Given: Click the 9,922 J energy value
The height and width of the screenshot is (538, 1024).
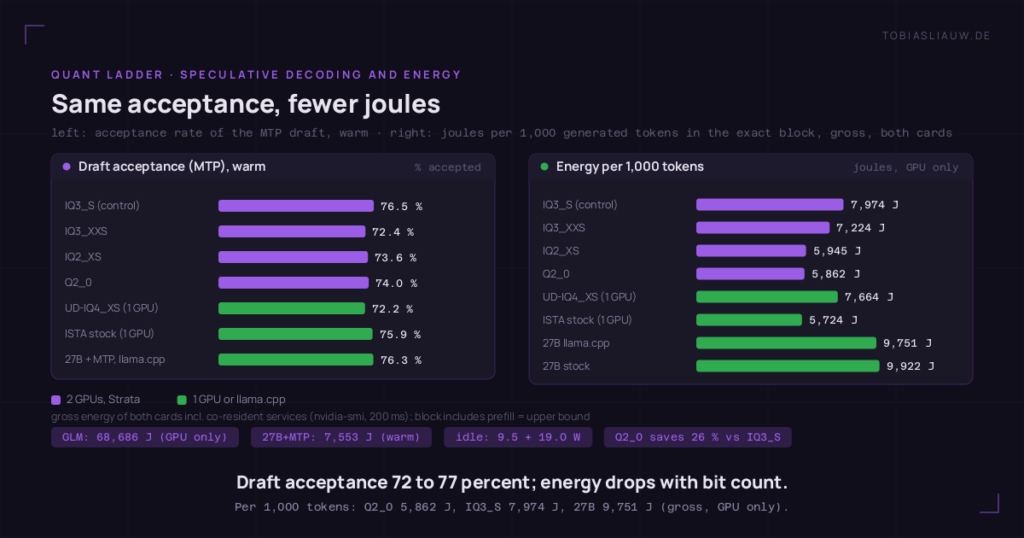Looking at the screenshot, I should point(910,366).
